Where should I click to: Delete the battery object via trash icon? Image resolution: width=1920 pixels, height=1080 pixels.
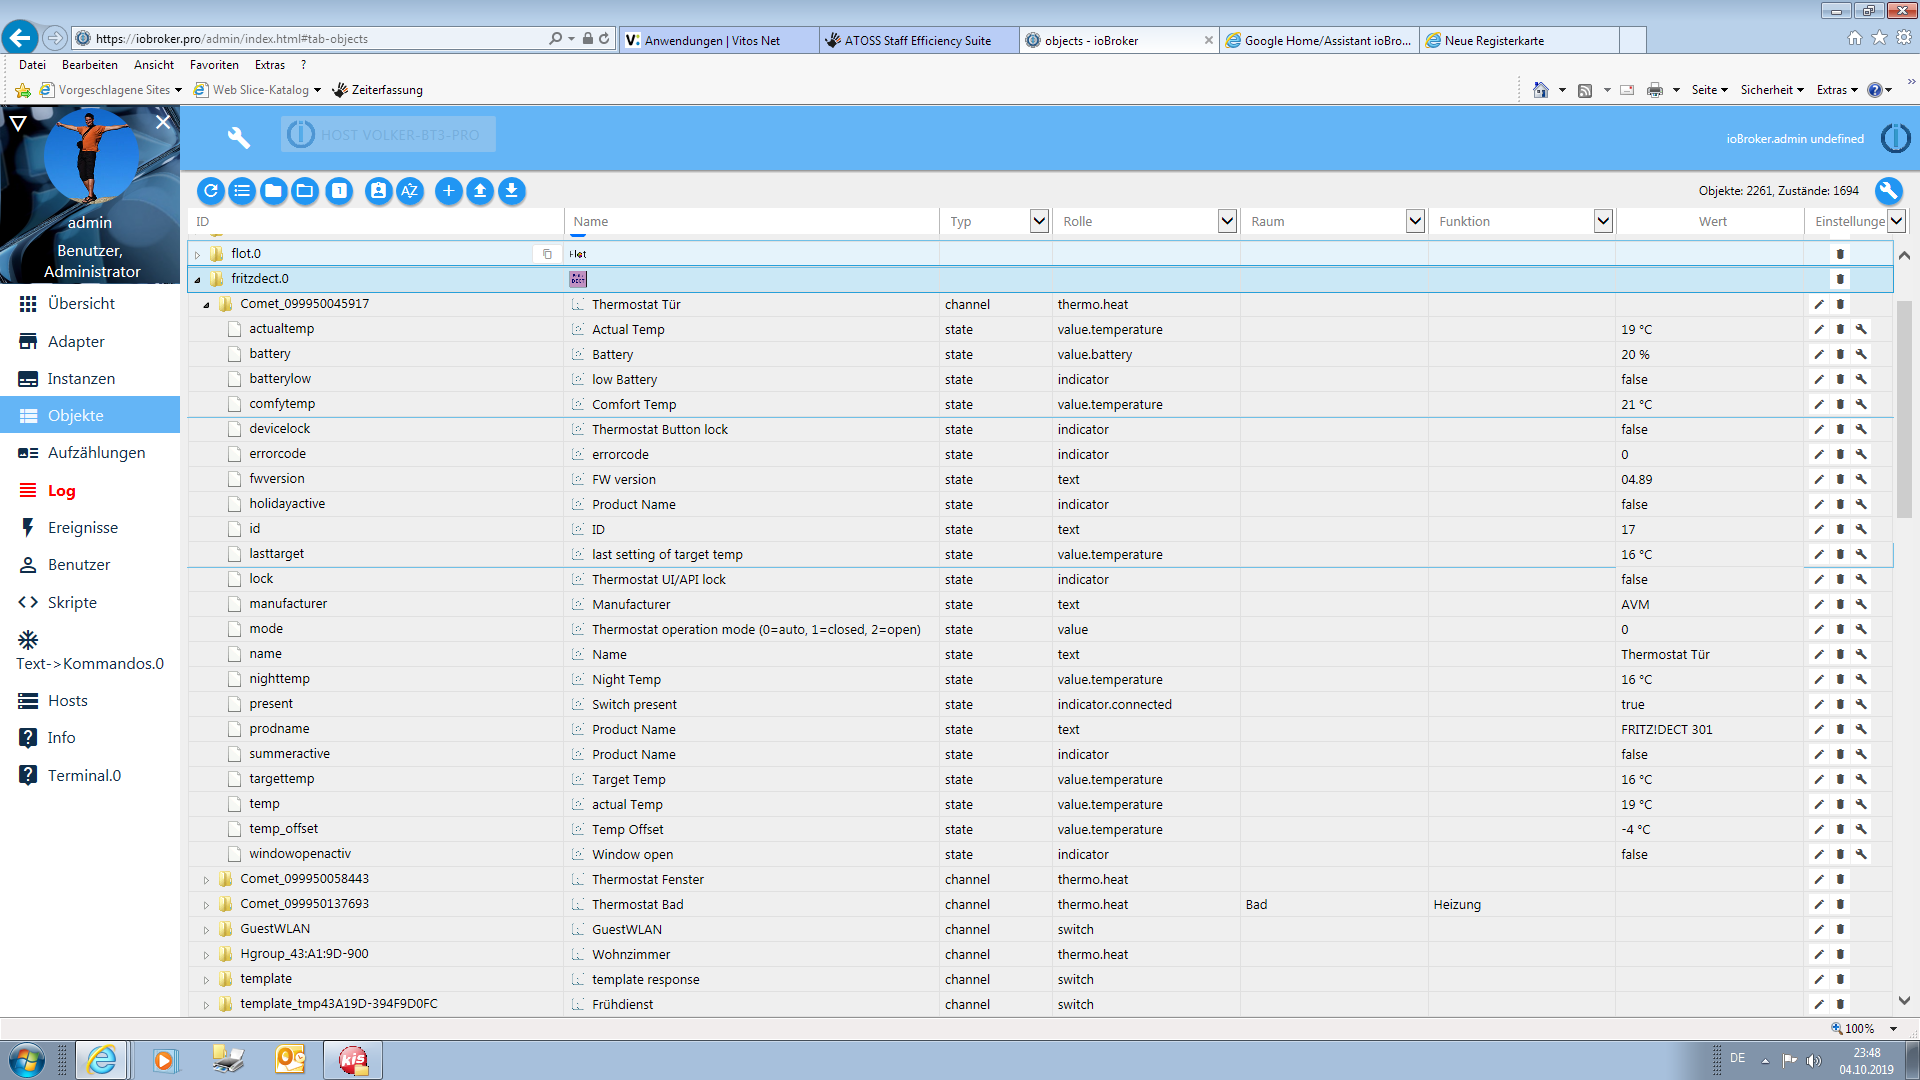(x=1840, y=354)
